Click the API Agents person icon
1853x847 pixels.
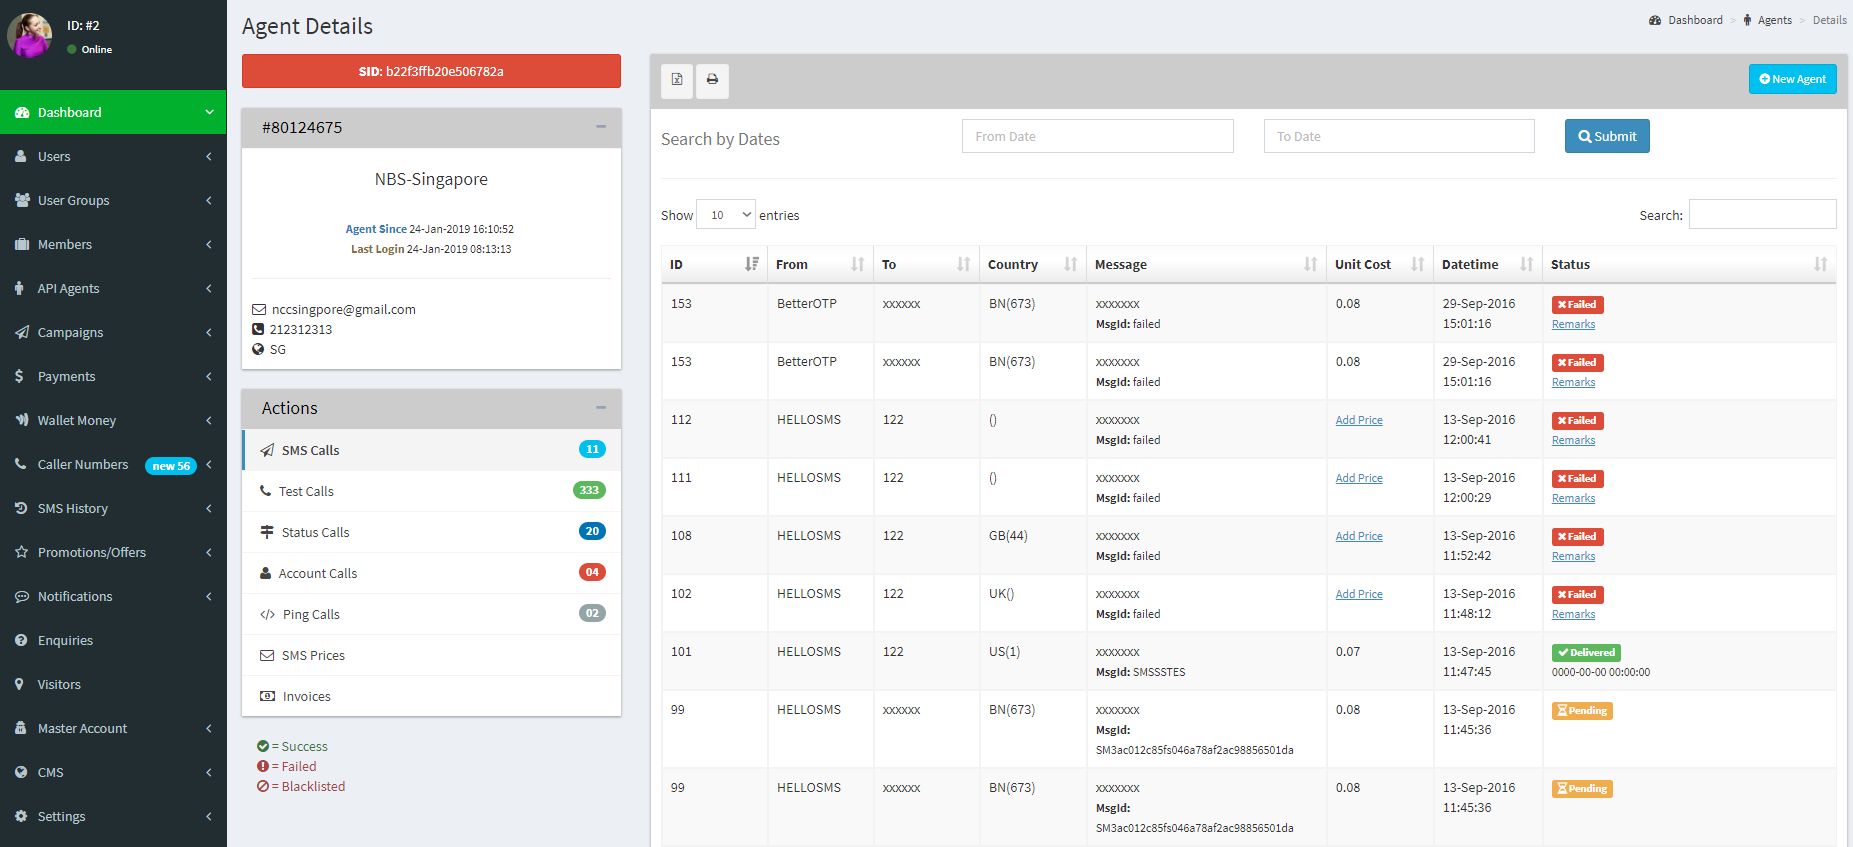(19, 288)
